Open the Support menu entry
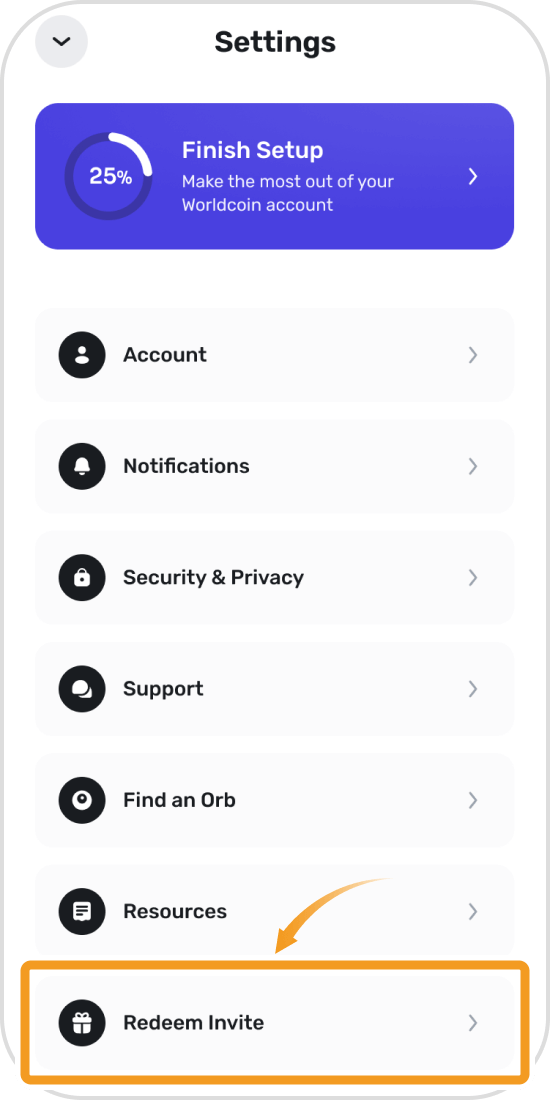Screen dimensions: 550x1100 point(274,689)
